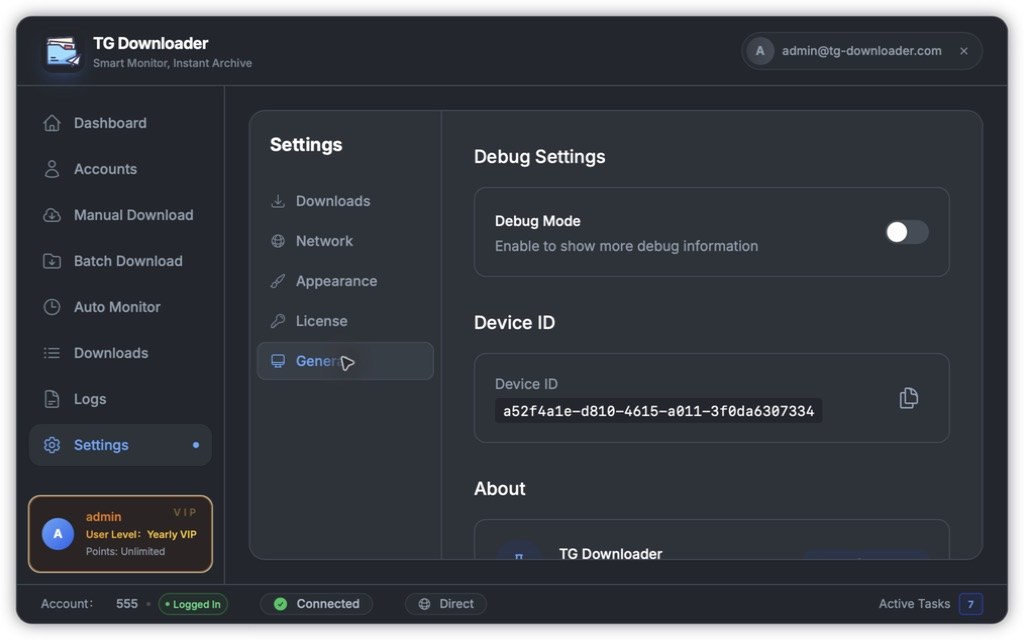The height and width of the screenshot is (640, 1024).
Task: Click the Device ID value a52f4a1e-d810-4615-a011-3f0da6307334
Action: (x=658, y=411)
